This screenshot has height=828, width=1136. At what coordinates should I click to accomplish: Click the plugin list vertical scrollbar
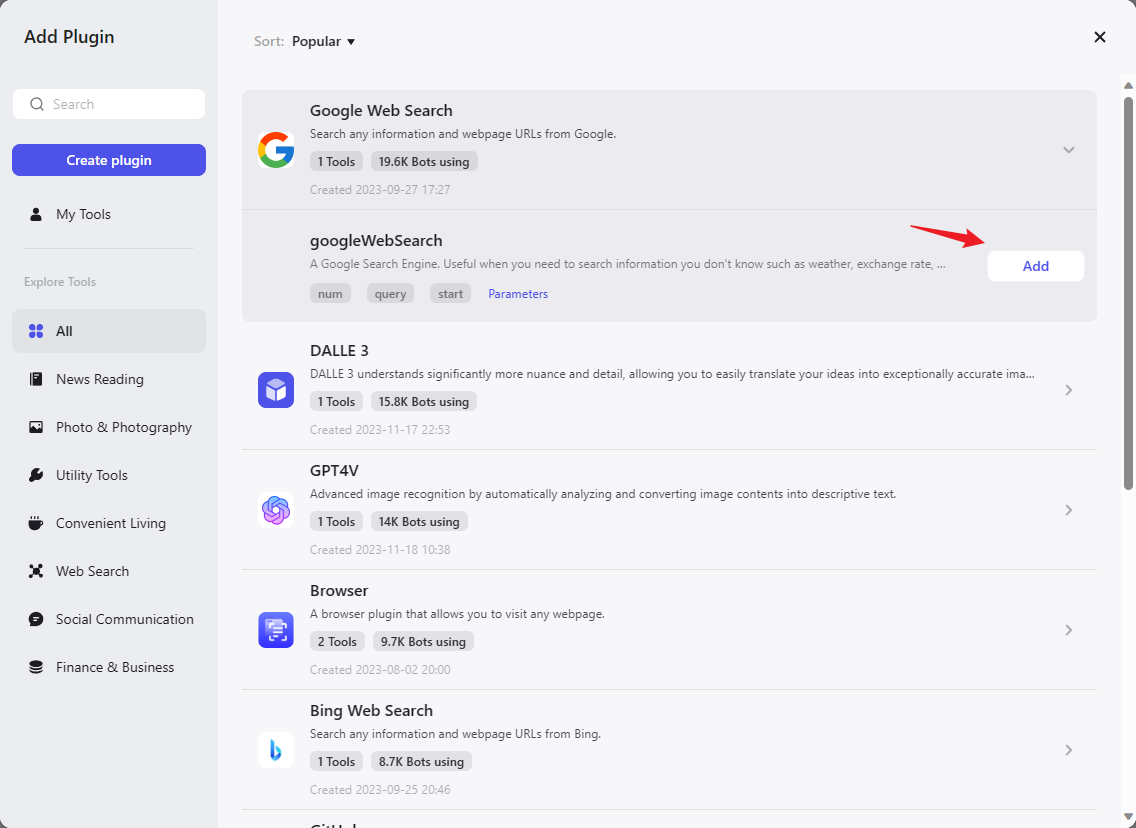pyautogui.click(x=1129, y=300)
